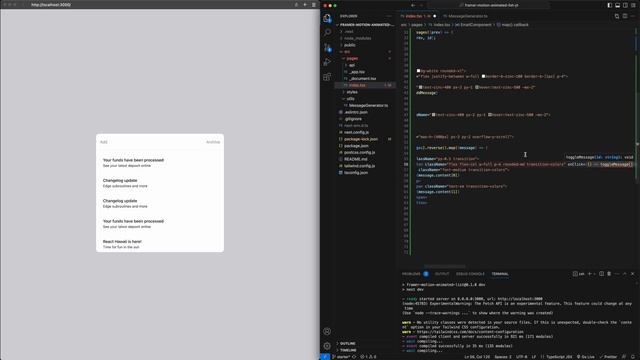This screenshot has width=640, height=360.
Task: Kill terminal with trash icon
Action: (609, 274)
